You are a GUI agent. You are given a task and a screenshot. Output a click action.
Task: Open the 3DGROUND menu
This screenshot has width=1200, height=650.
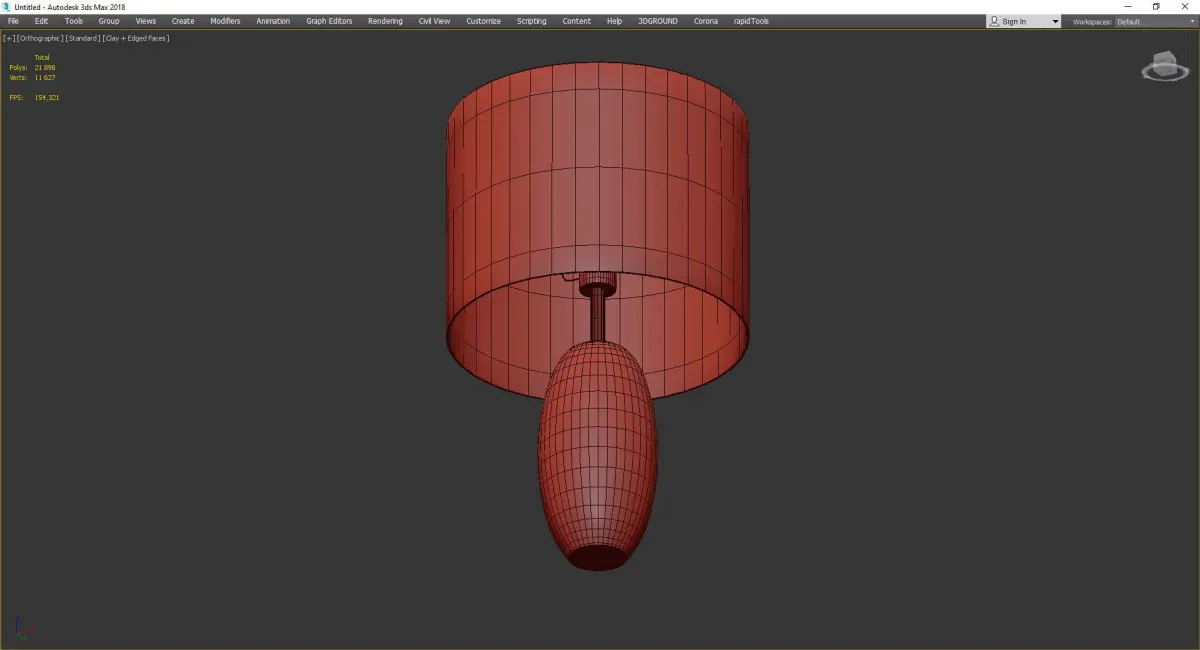click(657, 21)
